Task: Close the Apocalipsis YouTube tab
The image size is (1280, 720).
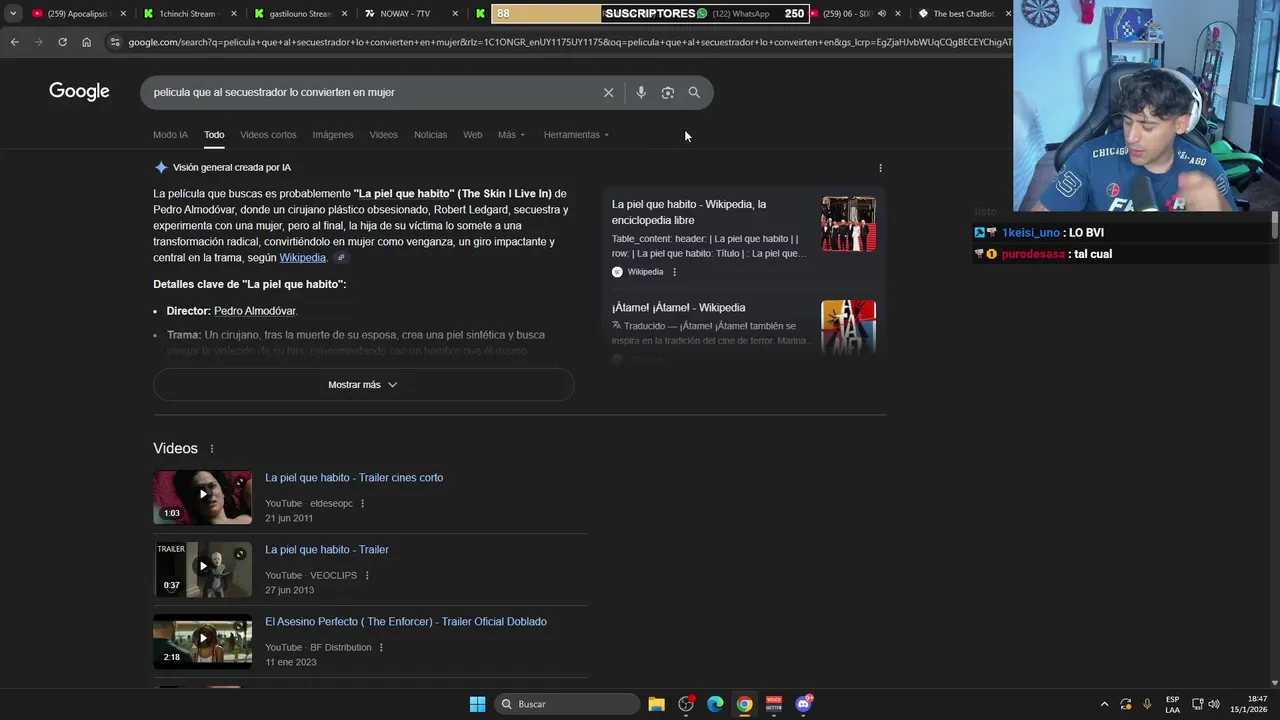Action: point(123,14)
